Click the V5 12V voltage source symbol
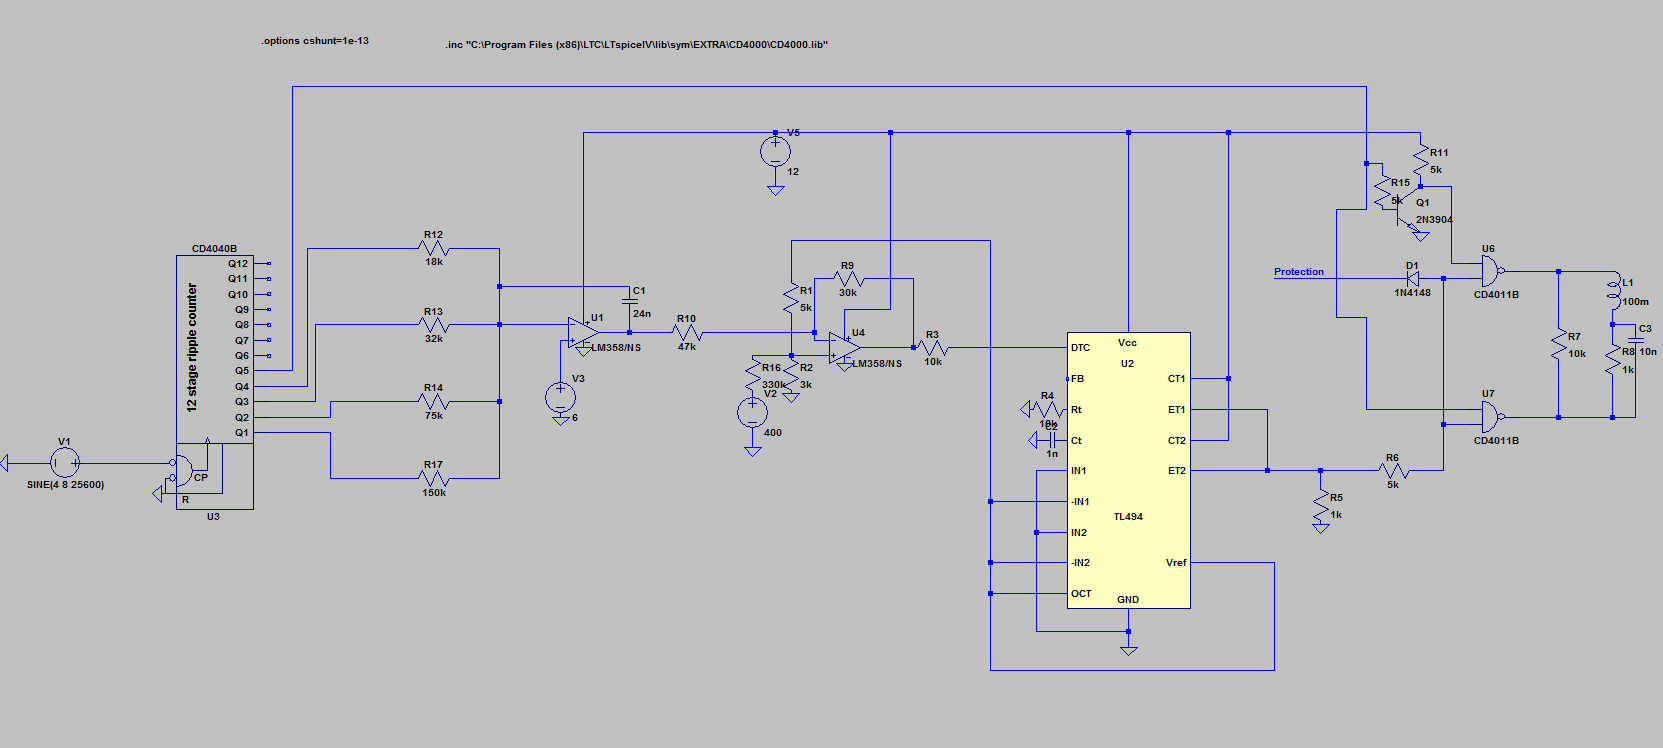This screenshot has width=1663, height=748. click(775, 152)
